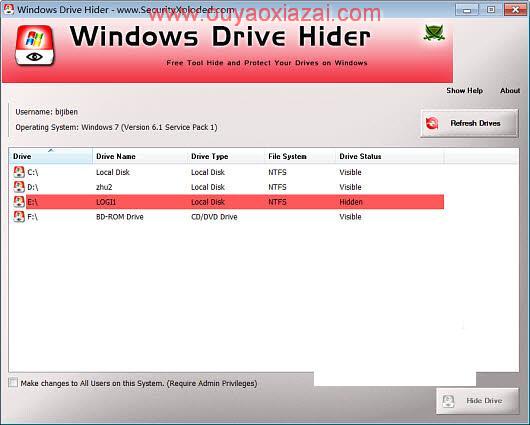Click the Windows Drive Hider logo icon

(x=34, y=46)
